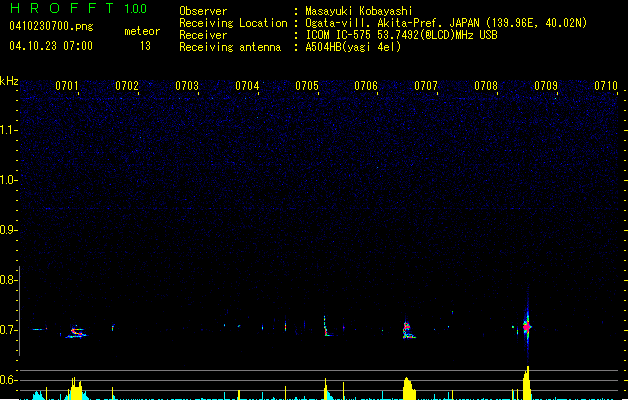Click the Ogata-vill. Akita-Pref. JAPAN location text
This screenshot has width=629, height=400.
(394, 23)
